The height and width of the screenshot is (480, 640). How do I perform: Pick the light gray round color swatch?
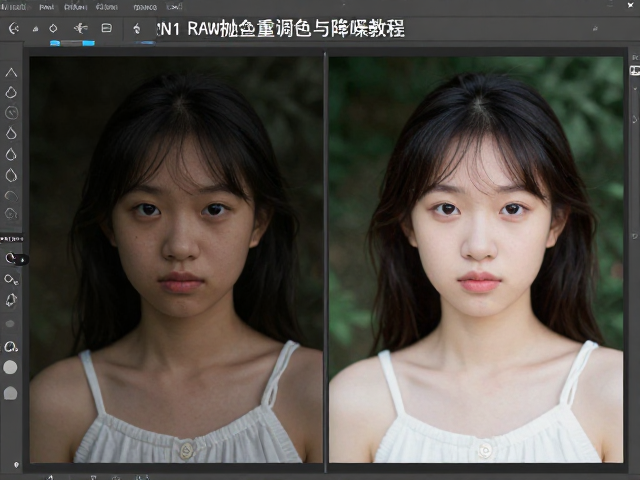click(x=10, y=367)
